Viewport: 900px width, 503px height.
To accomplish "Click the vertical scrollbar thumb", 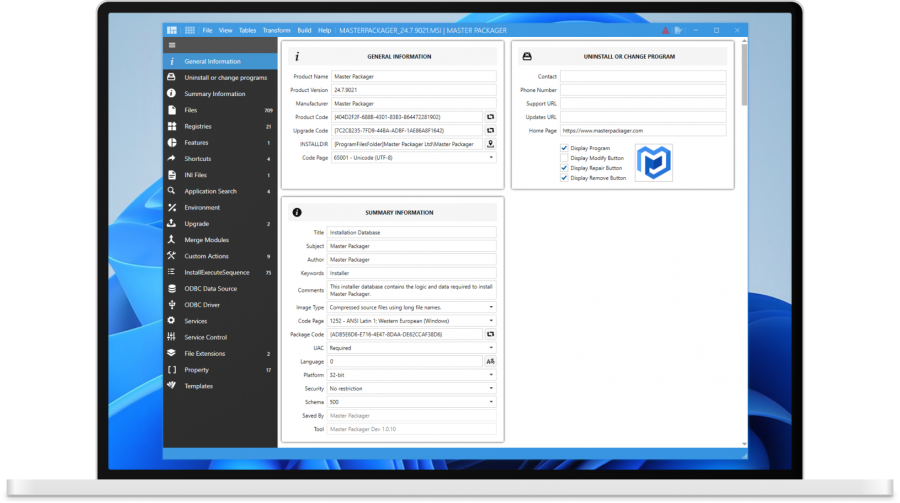I will (744, 75).
